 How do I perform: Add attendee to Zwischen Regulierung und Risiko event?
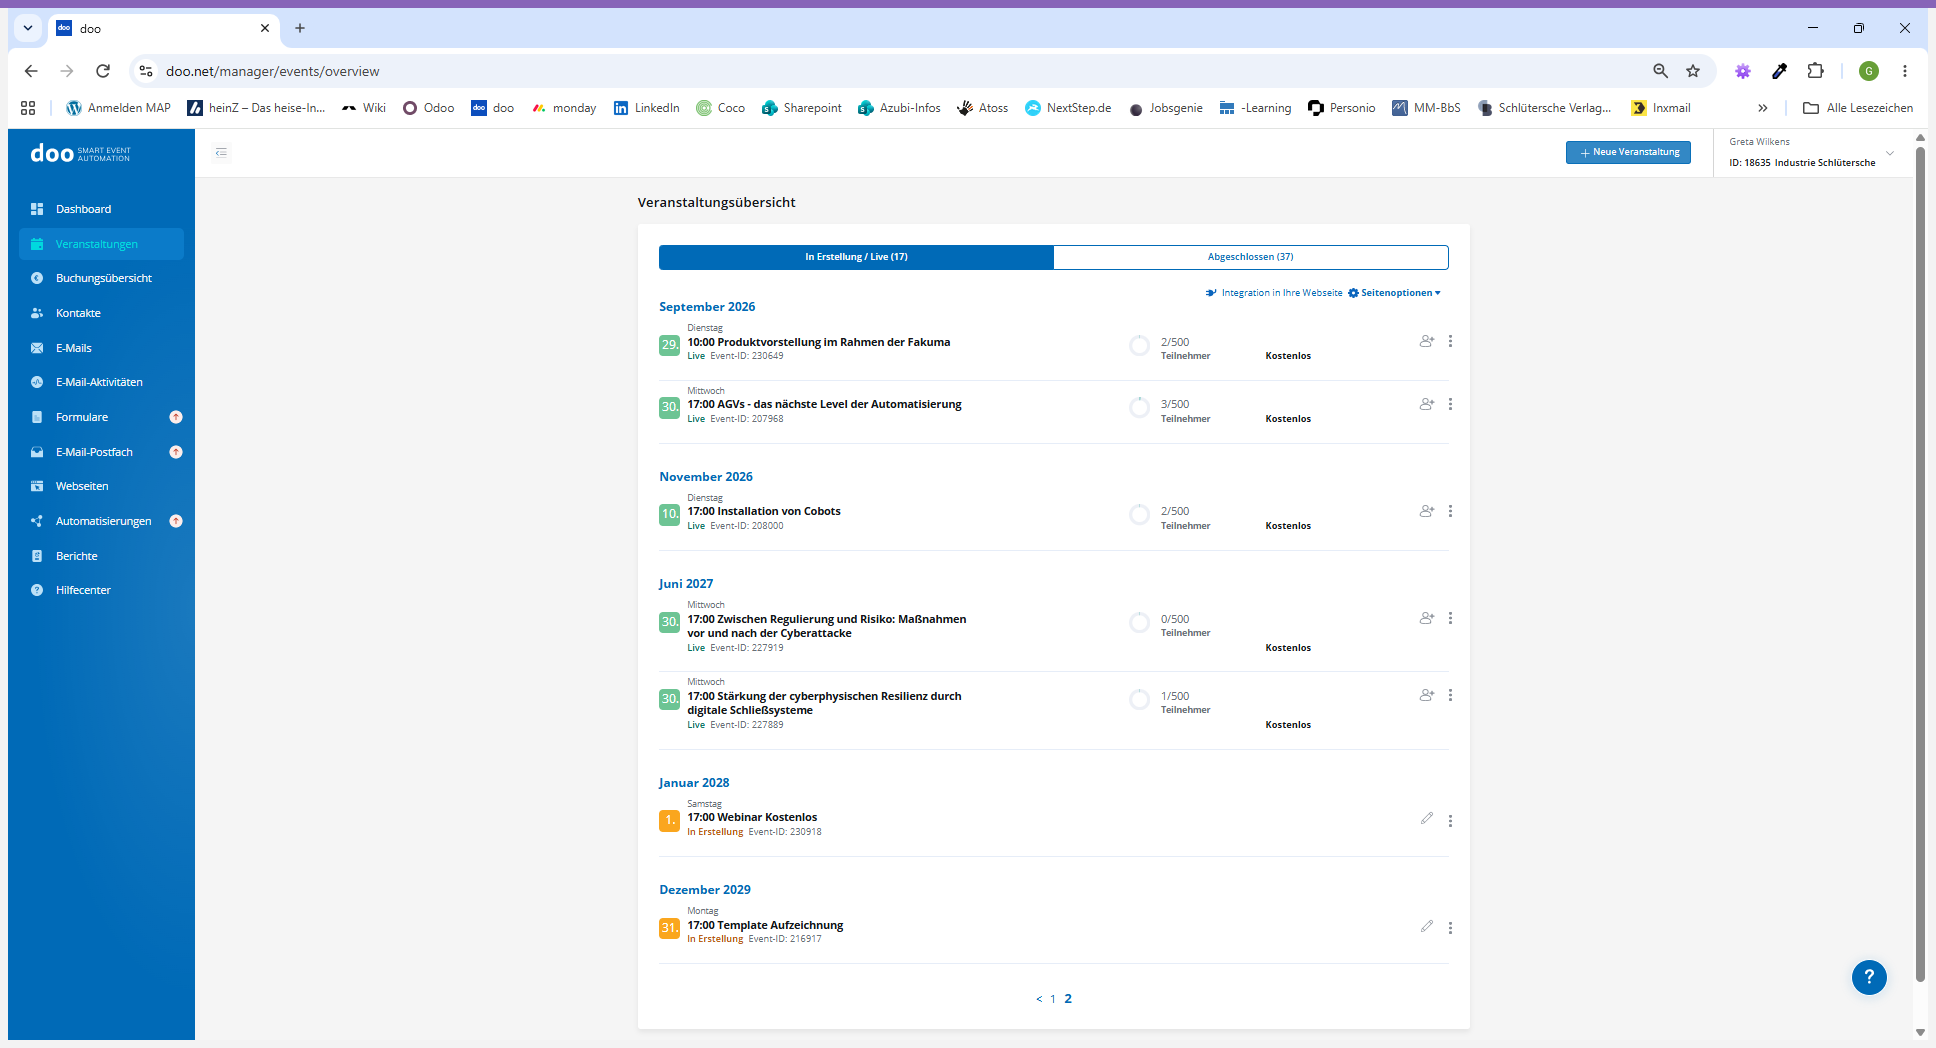coord(1427,618)
